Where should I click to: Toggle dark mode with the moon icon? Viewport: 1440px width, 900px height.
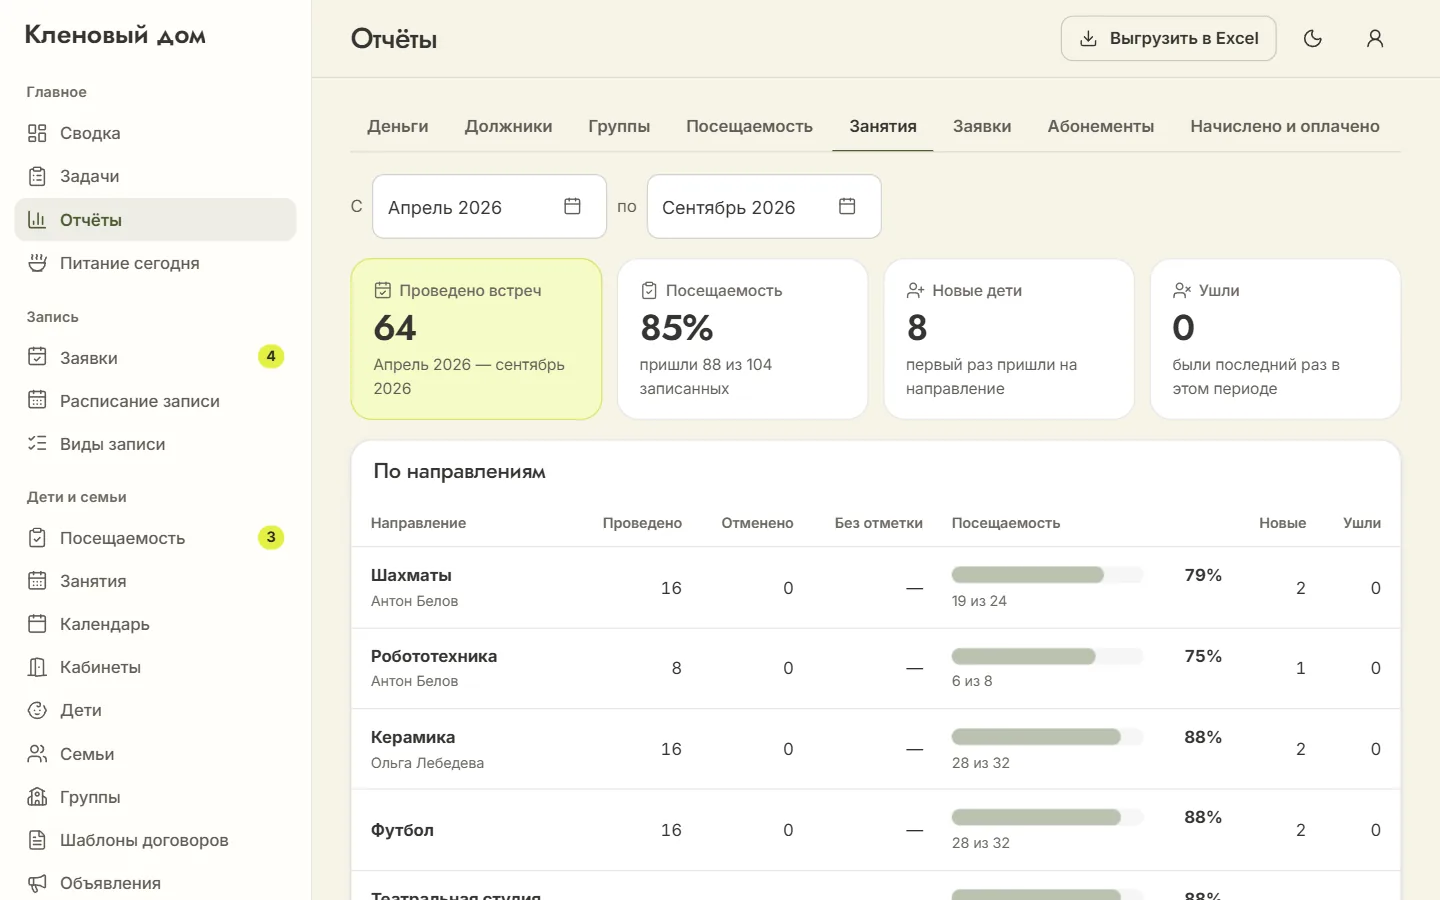(1313, 39)
